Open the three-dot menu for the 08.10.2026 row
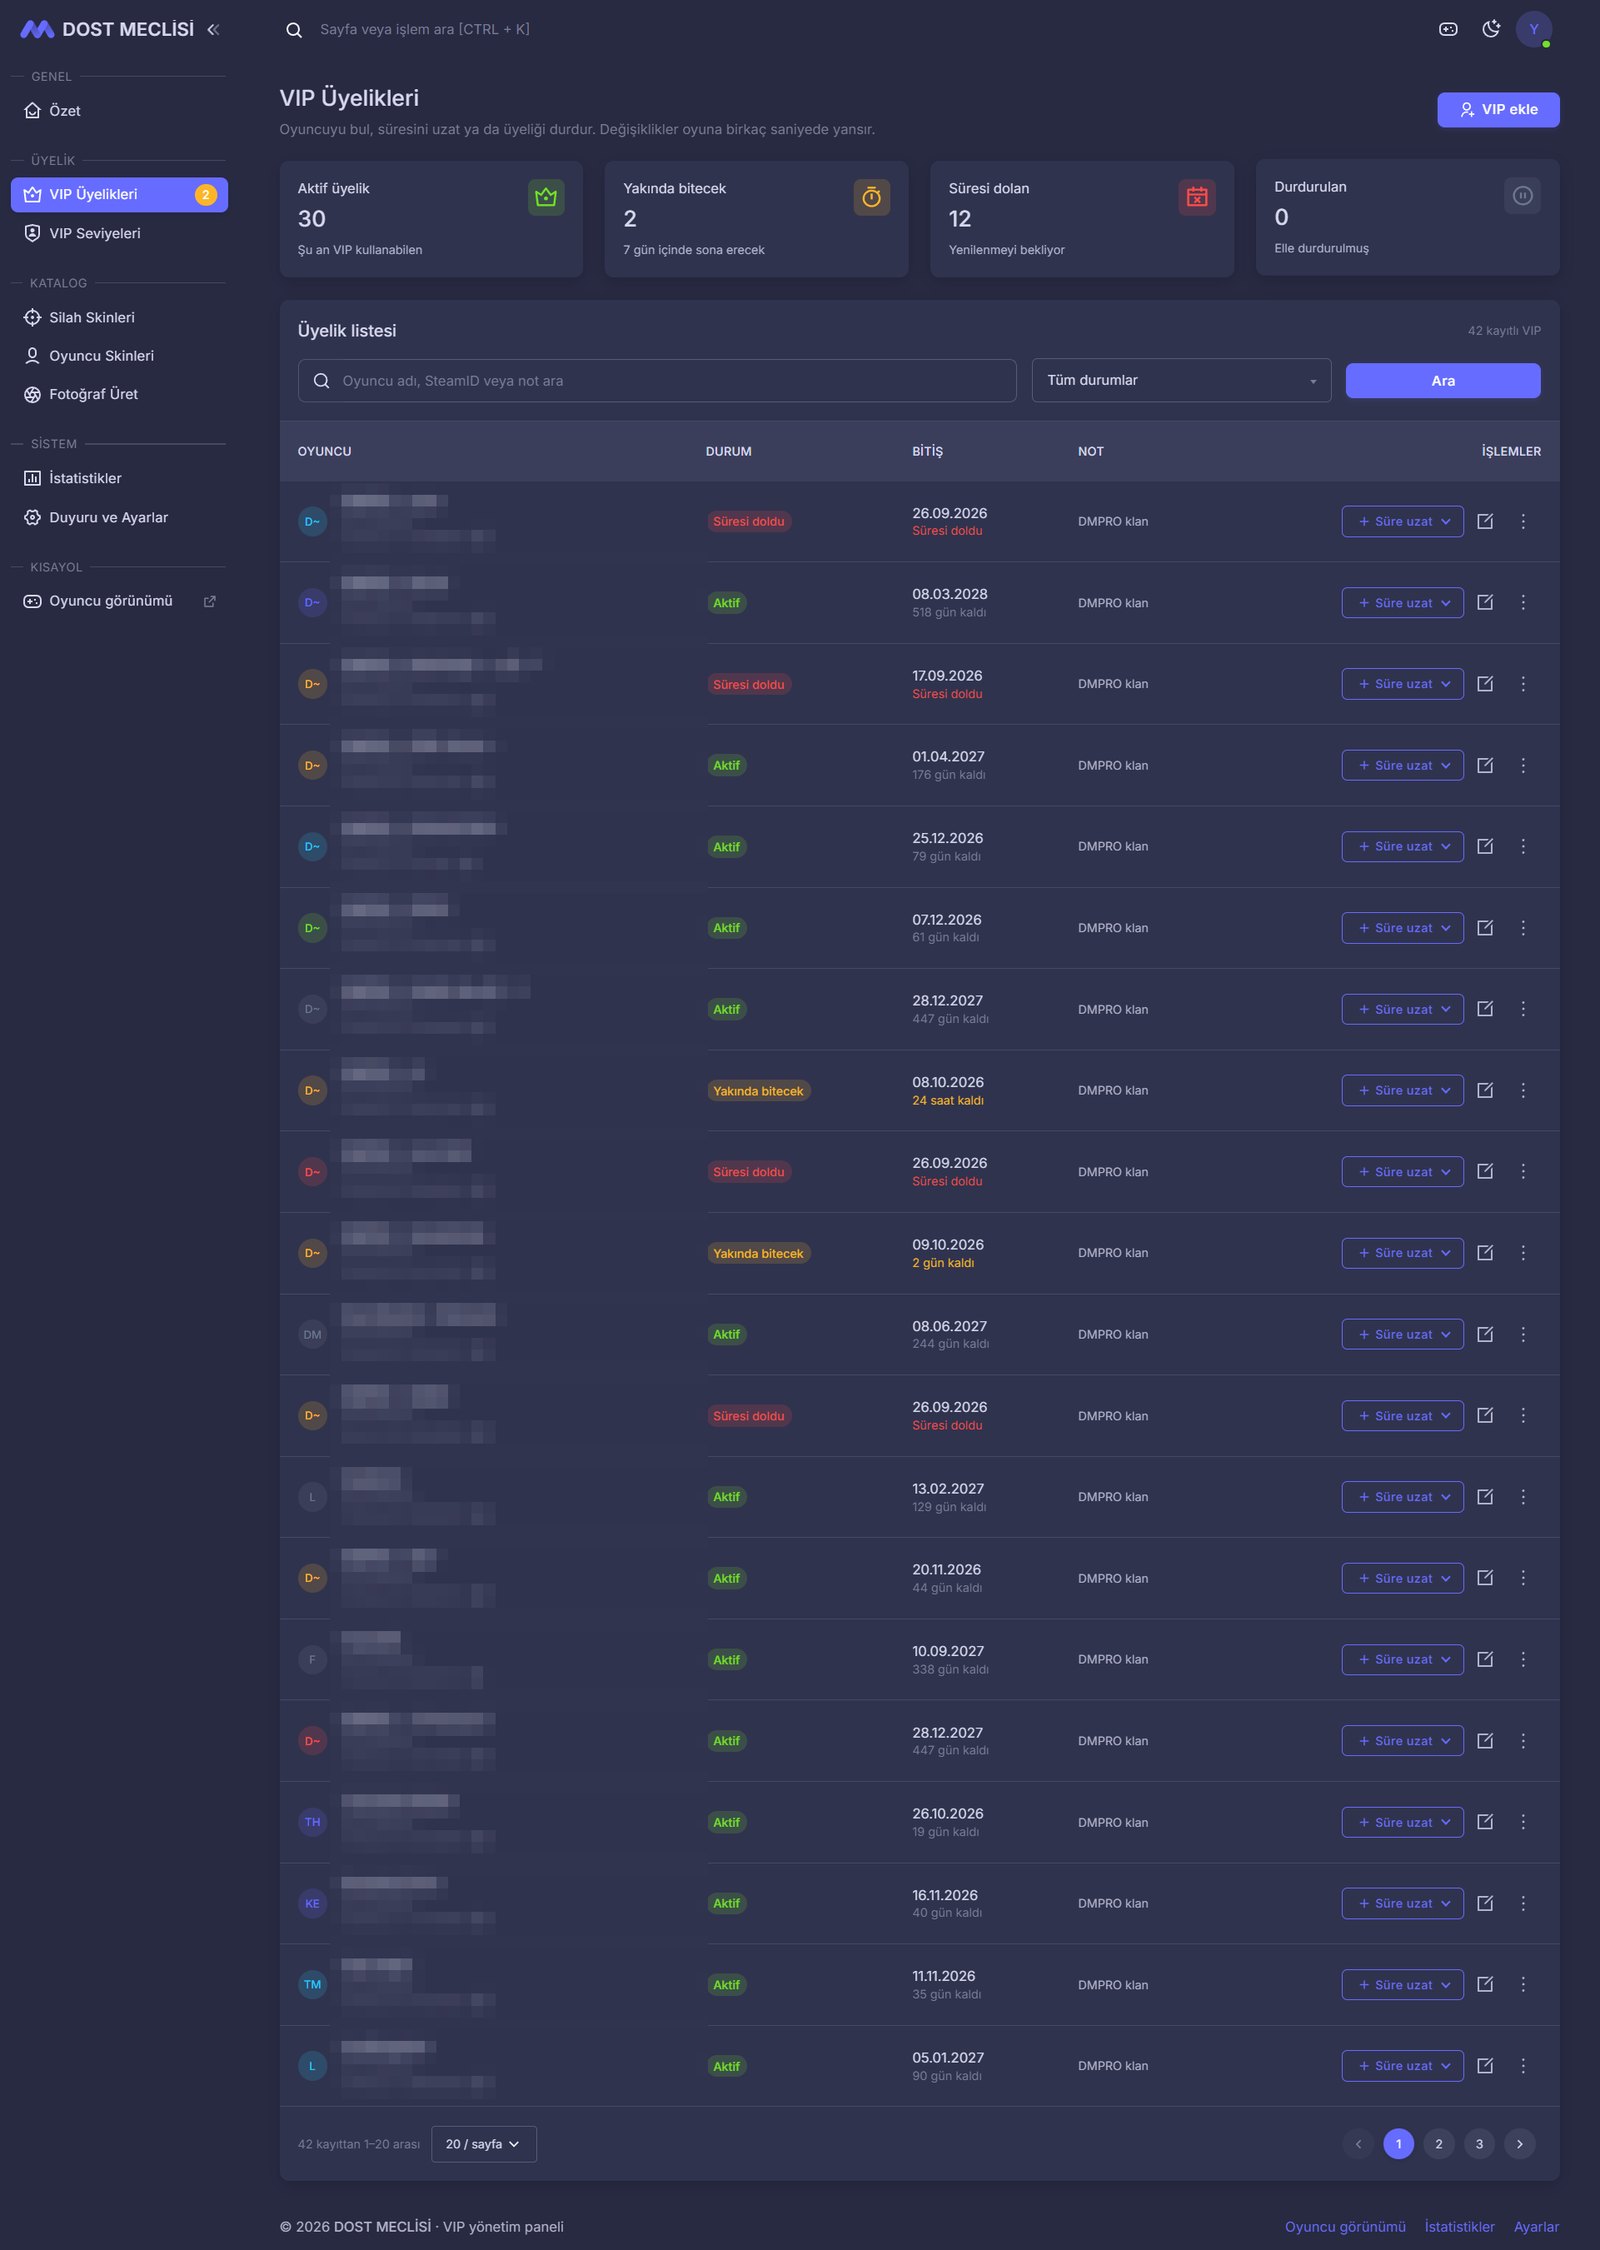Image resolution: width=1600 pixels, height=2250 pixels. coord(1523,1090)
